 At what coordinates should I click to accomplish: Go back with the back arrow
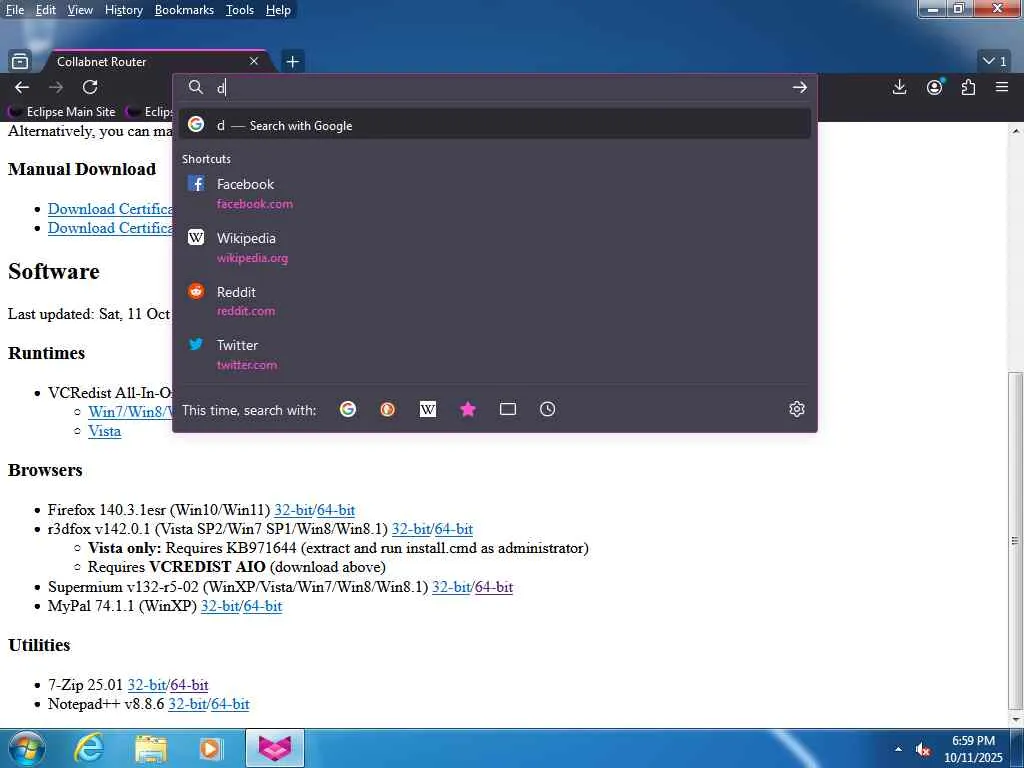point(22,87)
